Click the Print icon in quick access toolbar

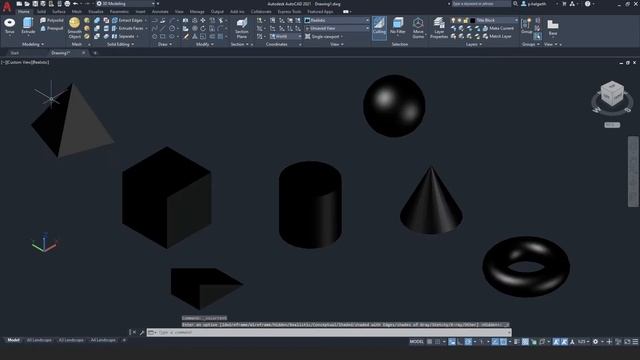(67, 4)
